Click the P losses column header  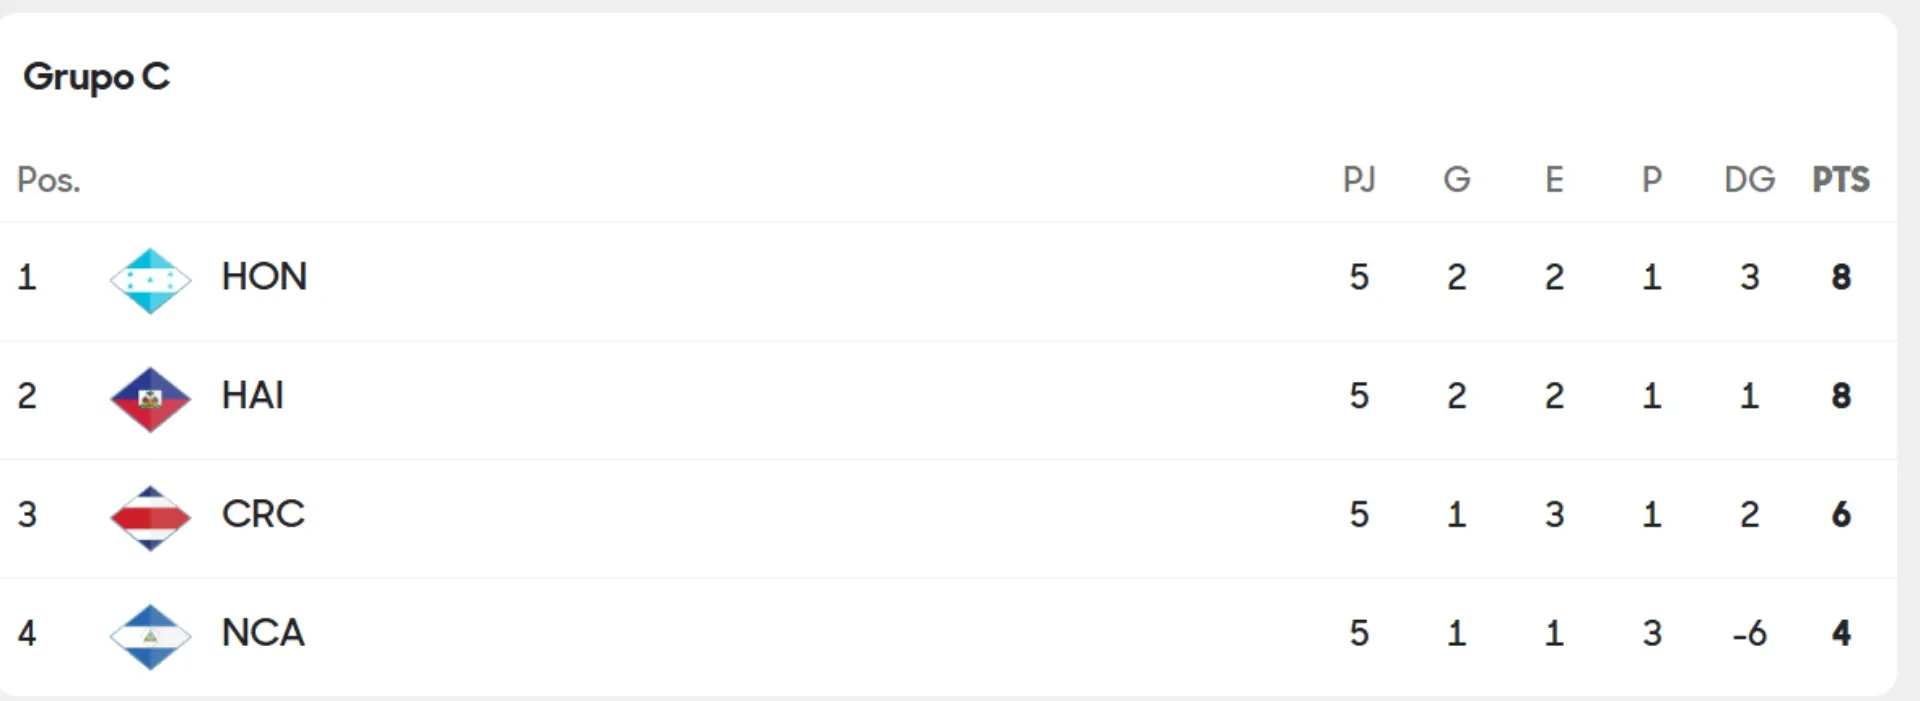point(1652,180)
